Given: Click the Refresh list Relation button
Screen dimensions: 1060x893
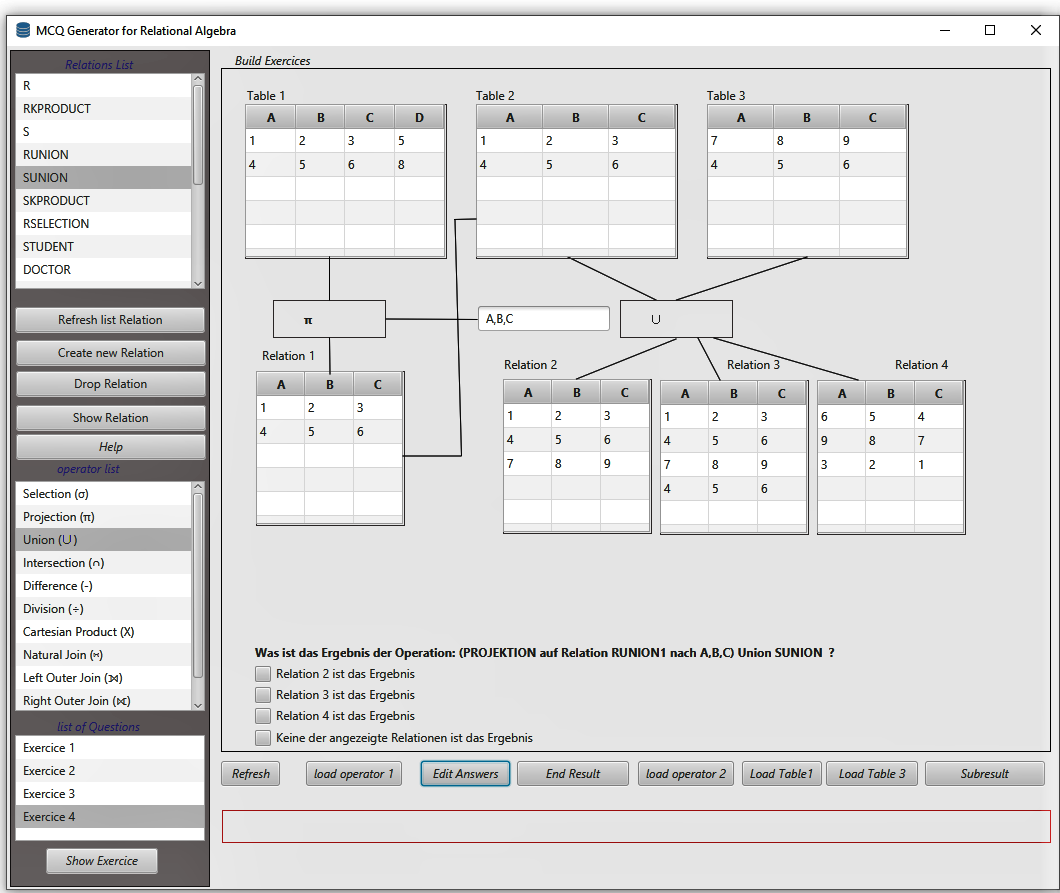Looking at the screenshot, I should click(x=109, y=319).
